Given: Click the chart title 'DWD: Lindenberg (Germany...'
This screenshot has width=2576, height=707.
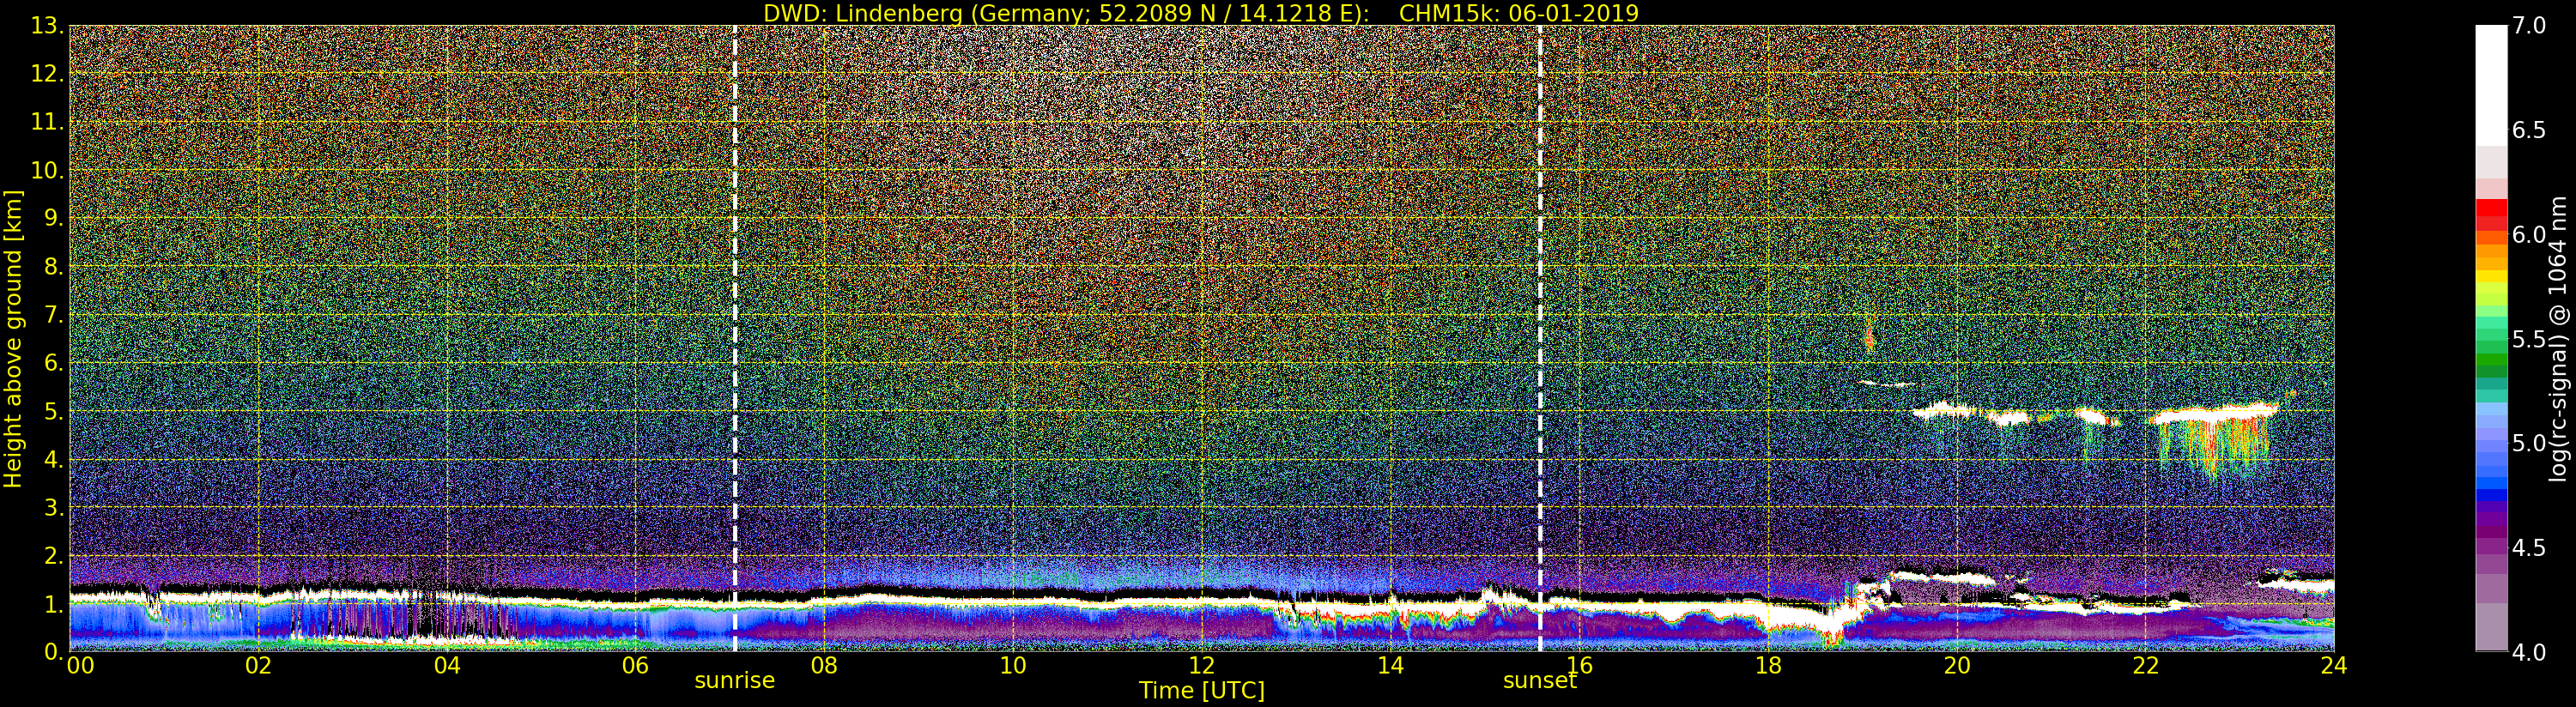Looking at the screenshot, I should [1201, 13].
